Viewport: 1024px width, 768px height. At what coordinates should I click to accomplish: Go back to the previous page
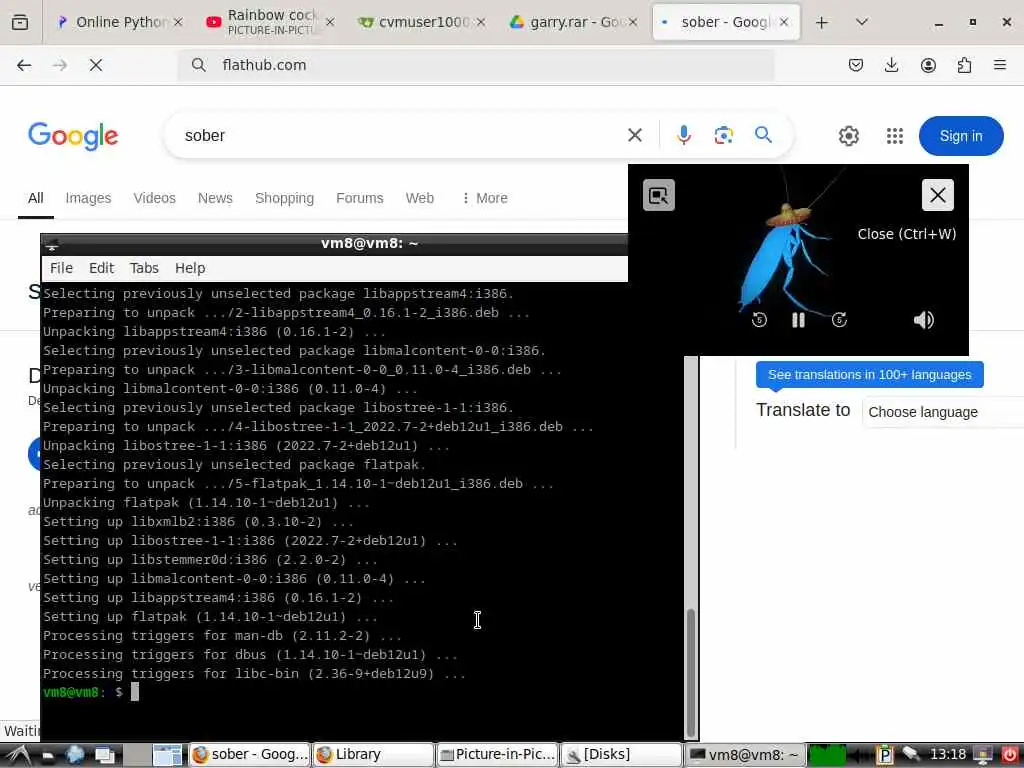[x=24, y=65]
